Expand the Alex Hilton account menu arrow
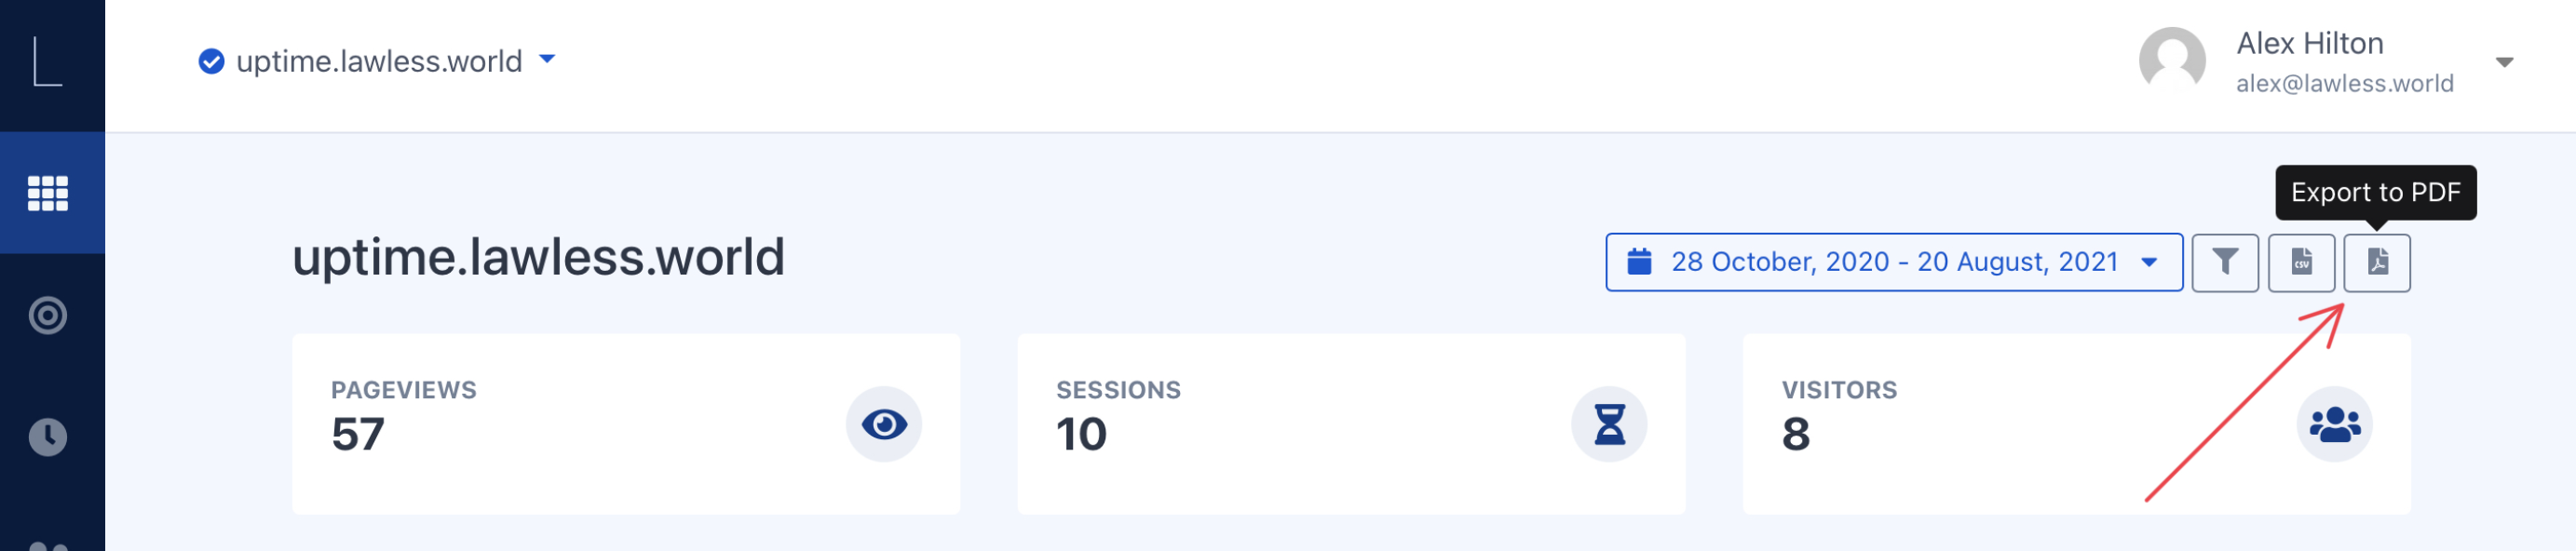 tap(2503, 63)
